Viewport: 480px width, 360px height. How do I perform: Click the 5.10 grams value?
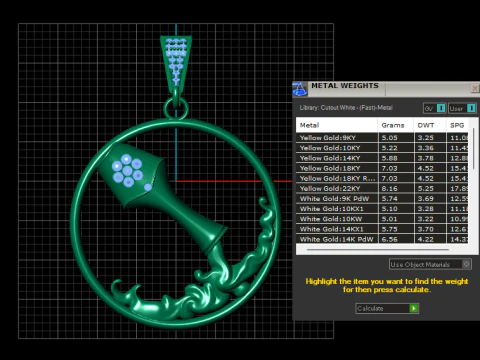(389, 209)
